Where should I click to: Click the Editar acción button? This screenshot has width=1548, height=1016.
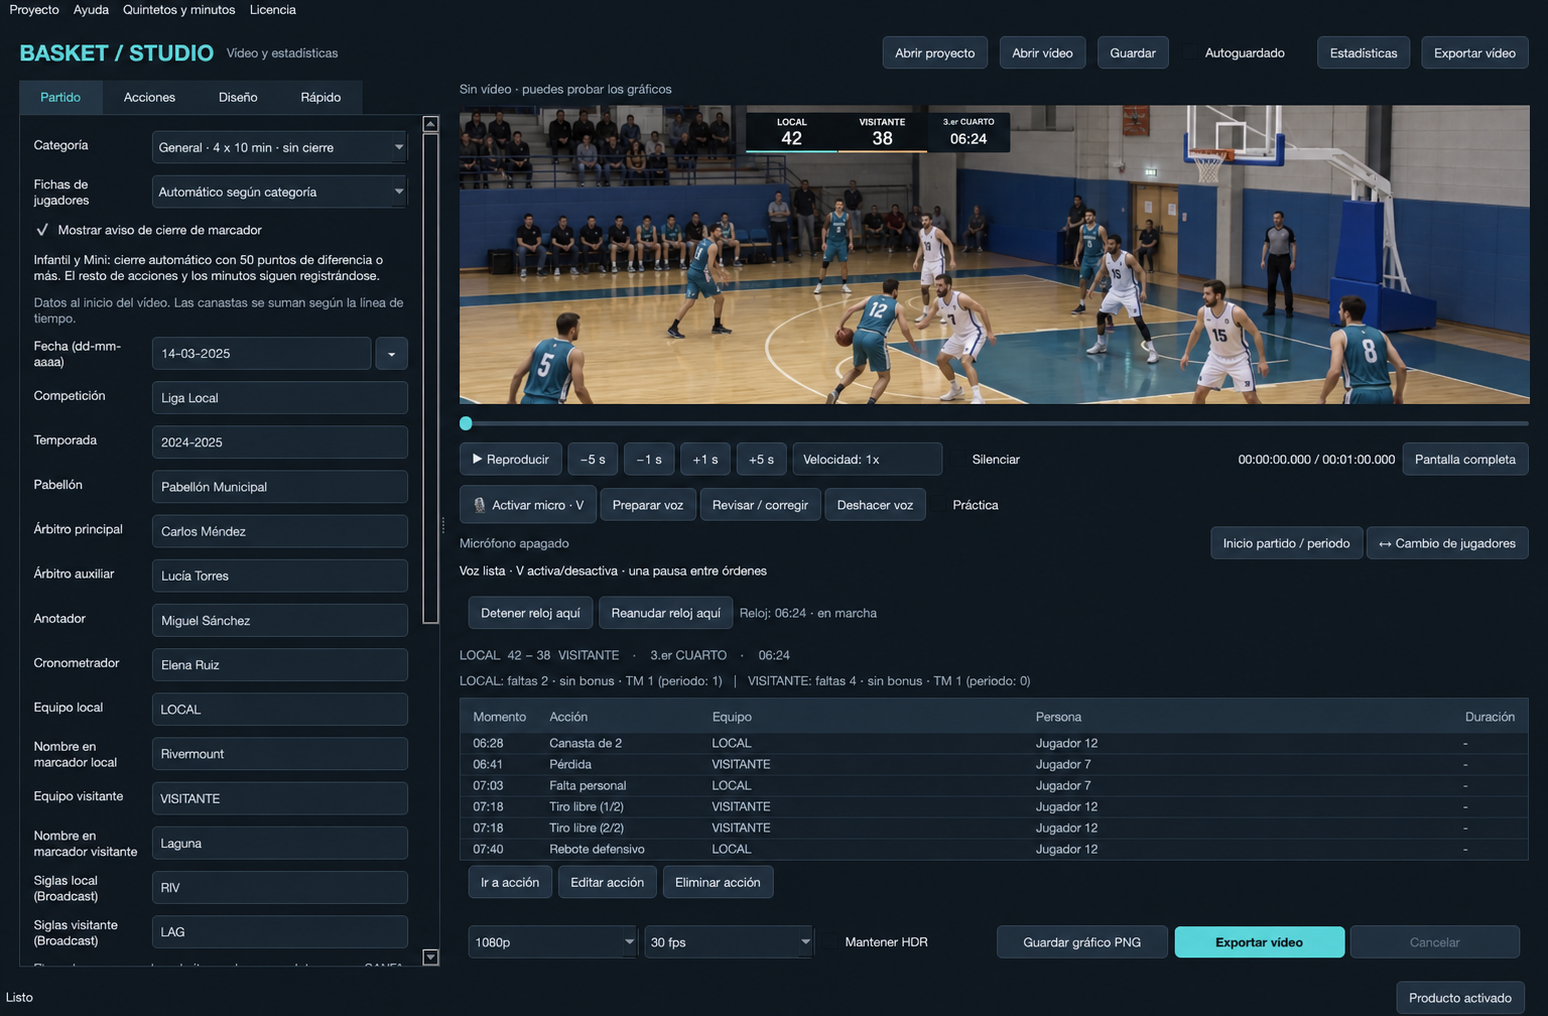click(x=607, y=882)
